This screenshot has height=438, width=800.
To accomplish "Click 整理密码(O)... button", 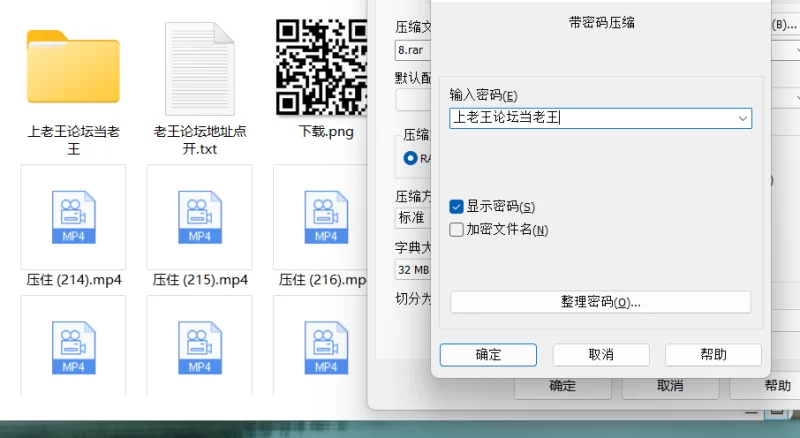I will click(x=601, y=302).
